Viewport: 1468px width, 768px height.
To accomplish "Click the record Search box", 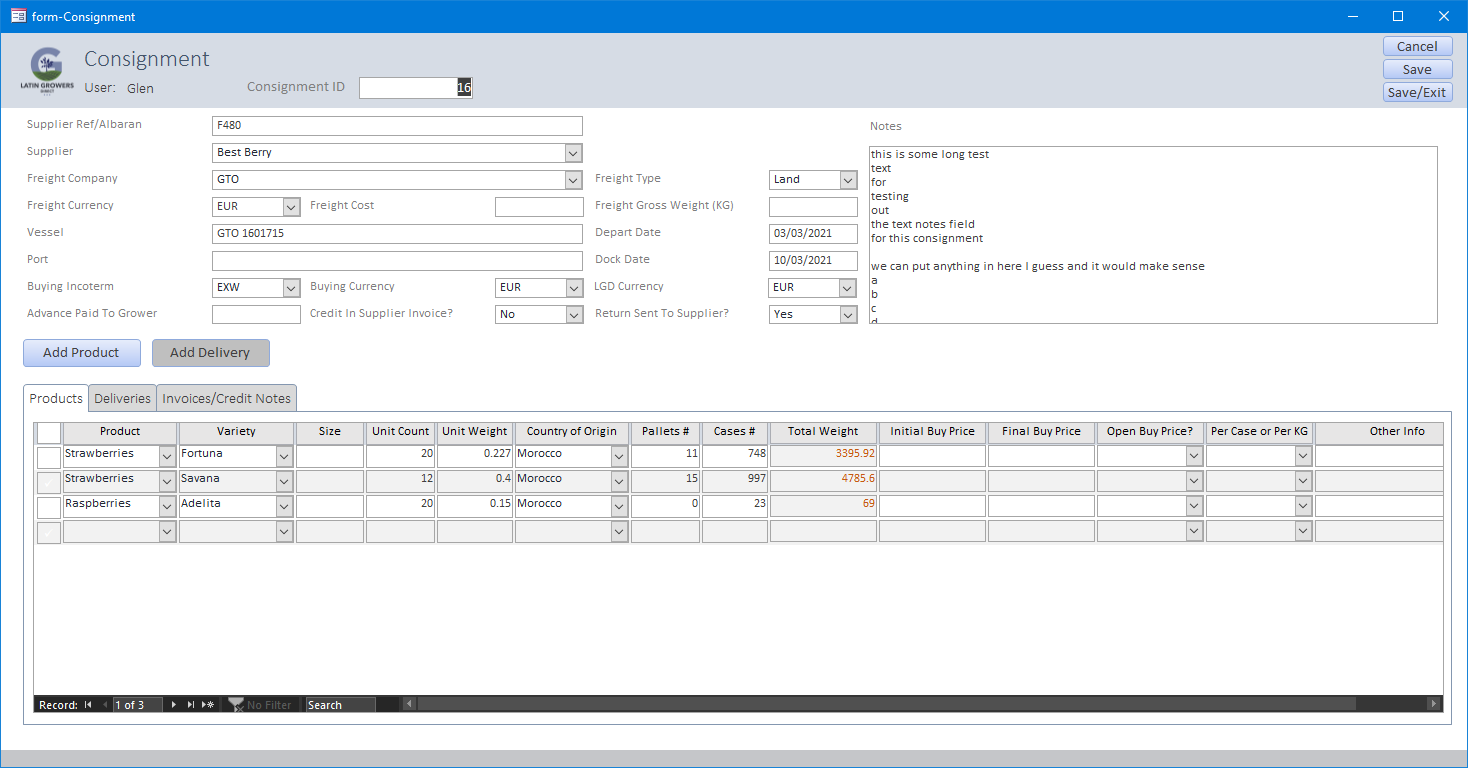I will 340,705.
